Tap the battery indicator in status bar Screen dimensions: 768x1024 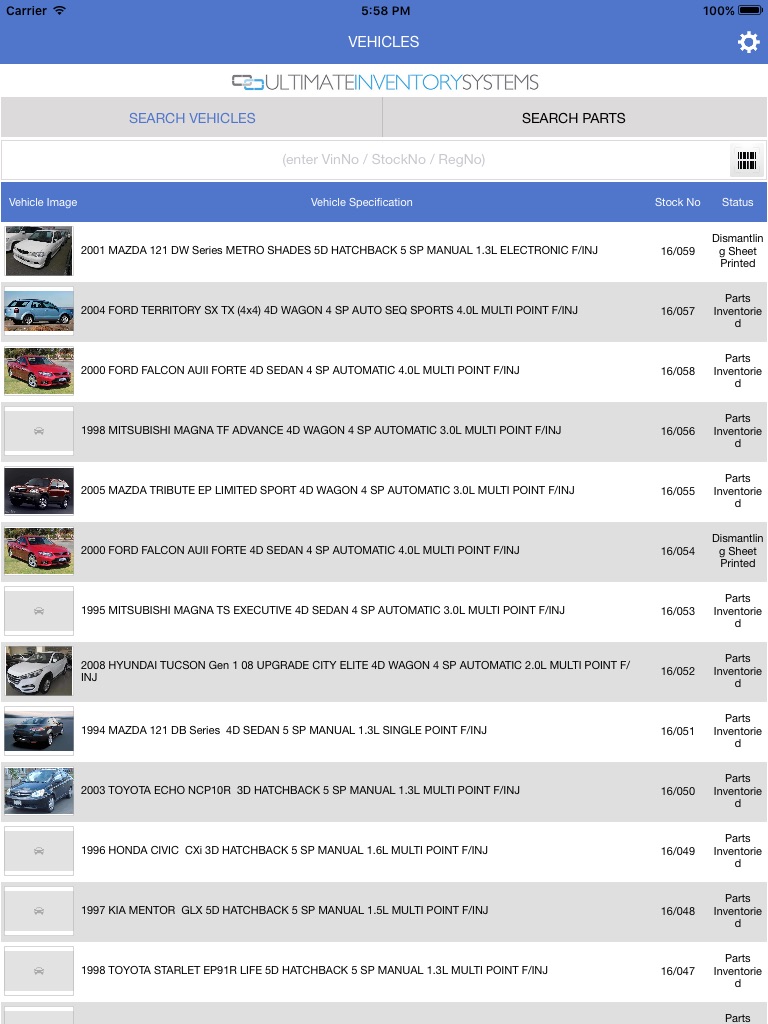[x=750, y=10]
